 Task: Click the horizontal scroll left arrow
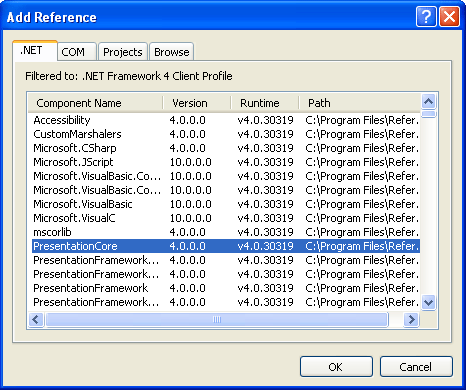[36, 320]
